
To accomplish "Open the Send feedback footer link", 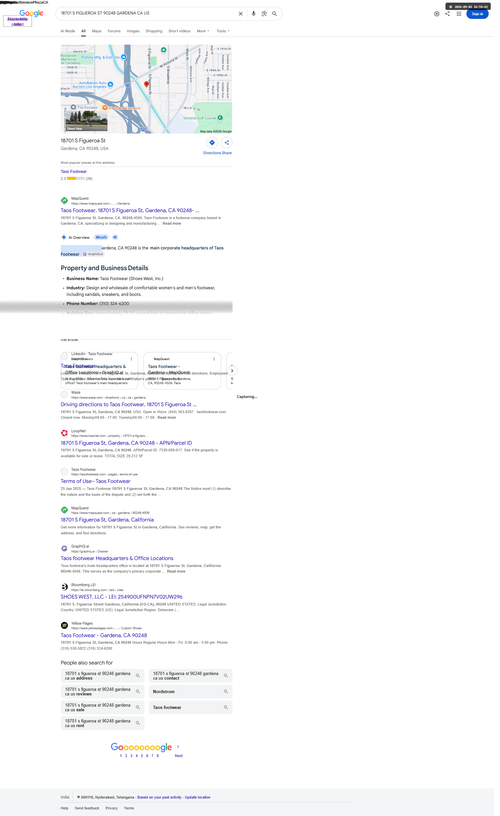I will pyautogui.click(x=86, y=808).
